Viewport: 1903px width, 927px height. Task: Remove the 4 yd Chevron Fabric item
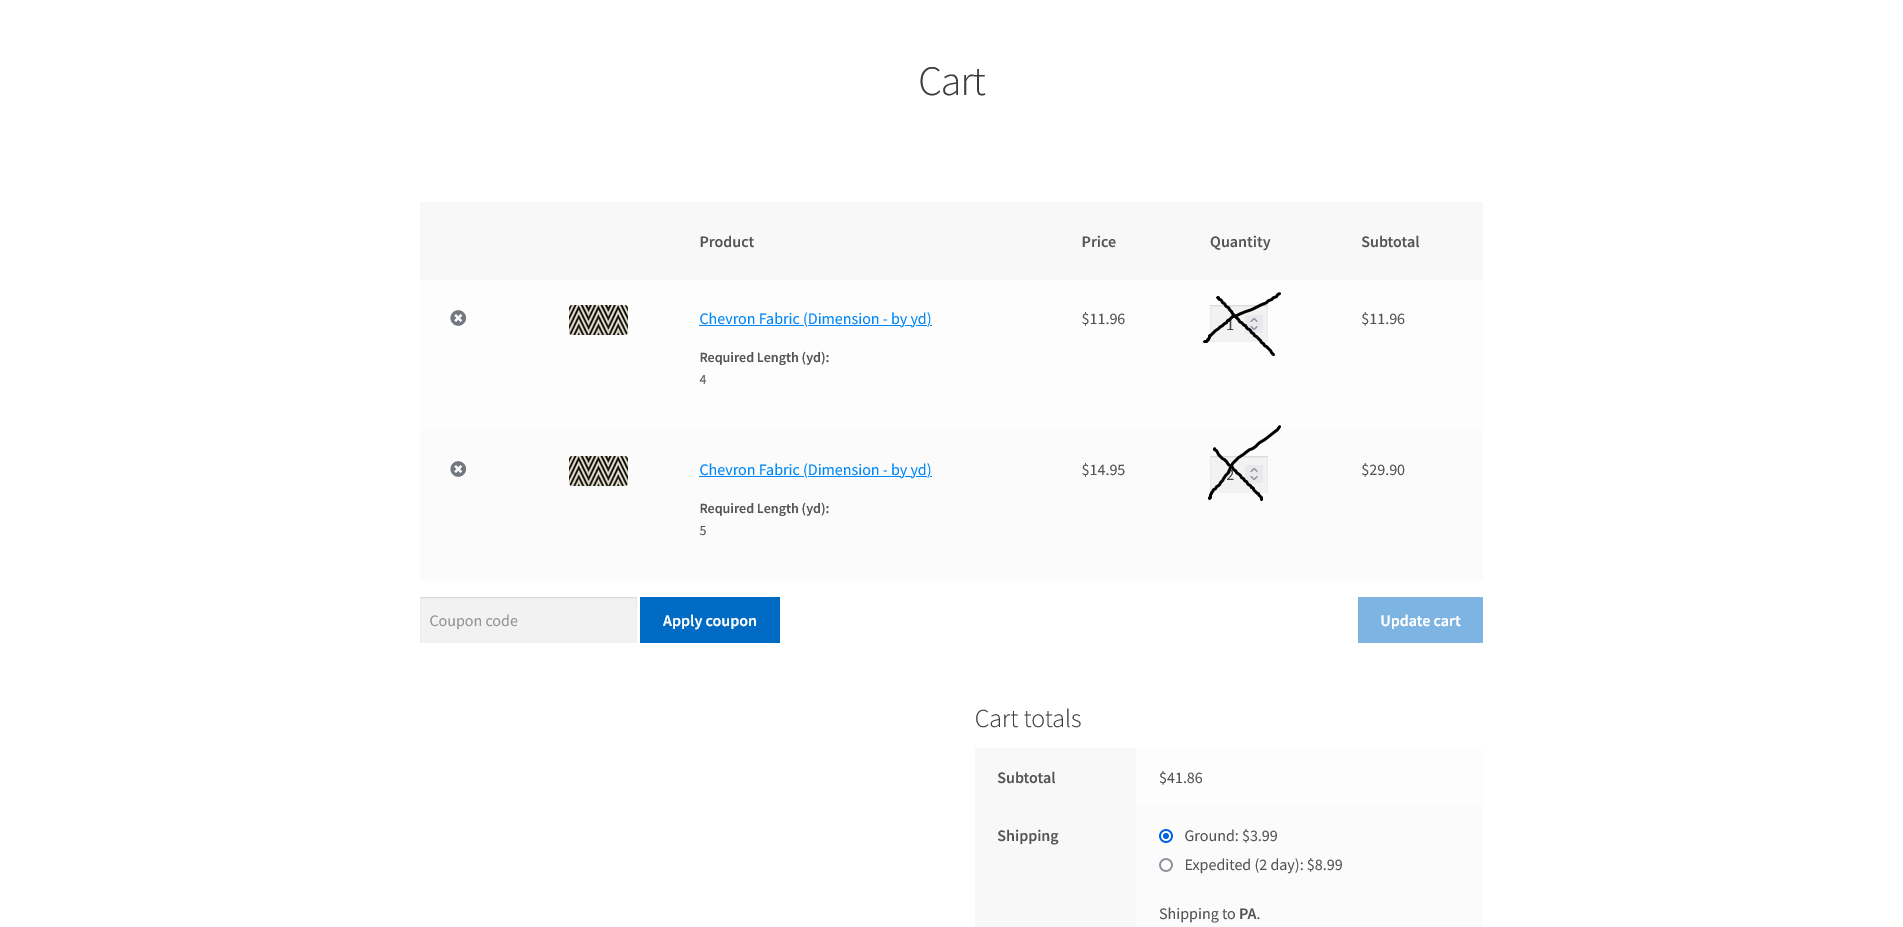(458, 318)
